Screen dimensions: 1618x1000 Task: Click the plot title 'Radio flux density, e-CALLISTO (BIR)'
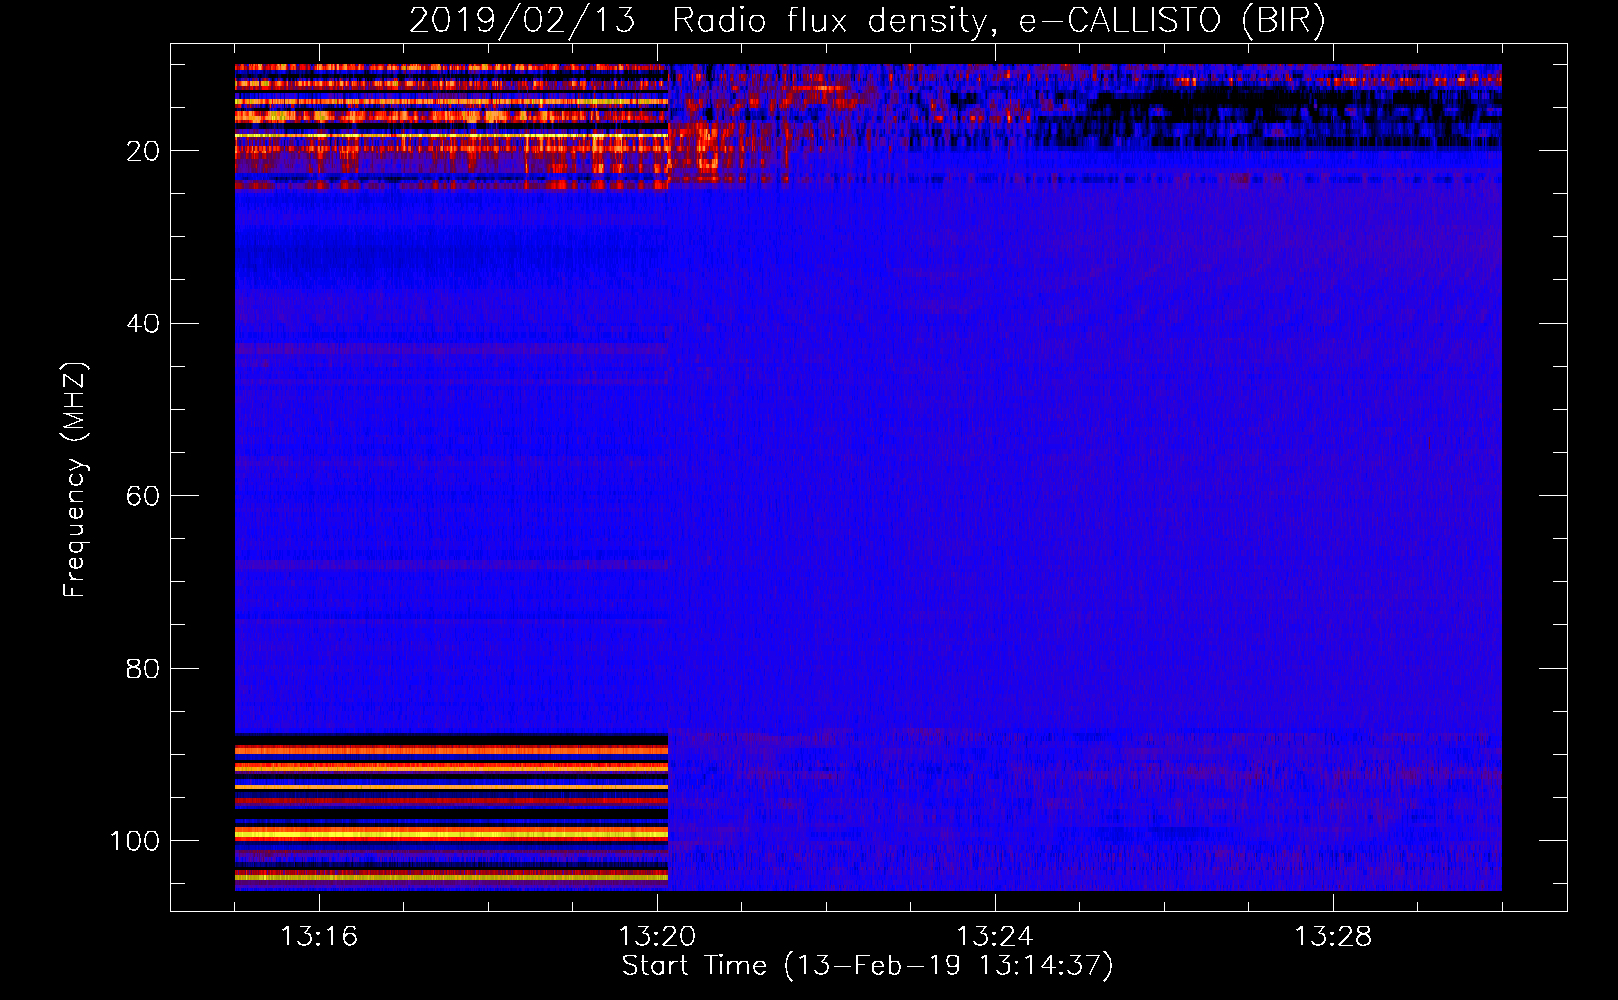coord(999,20)
